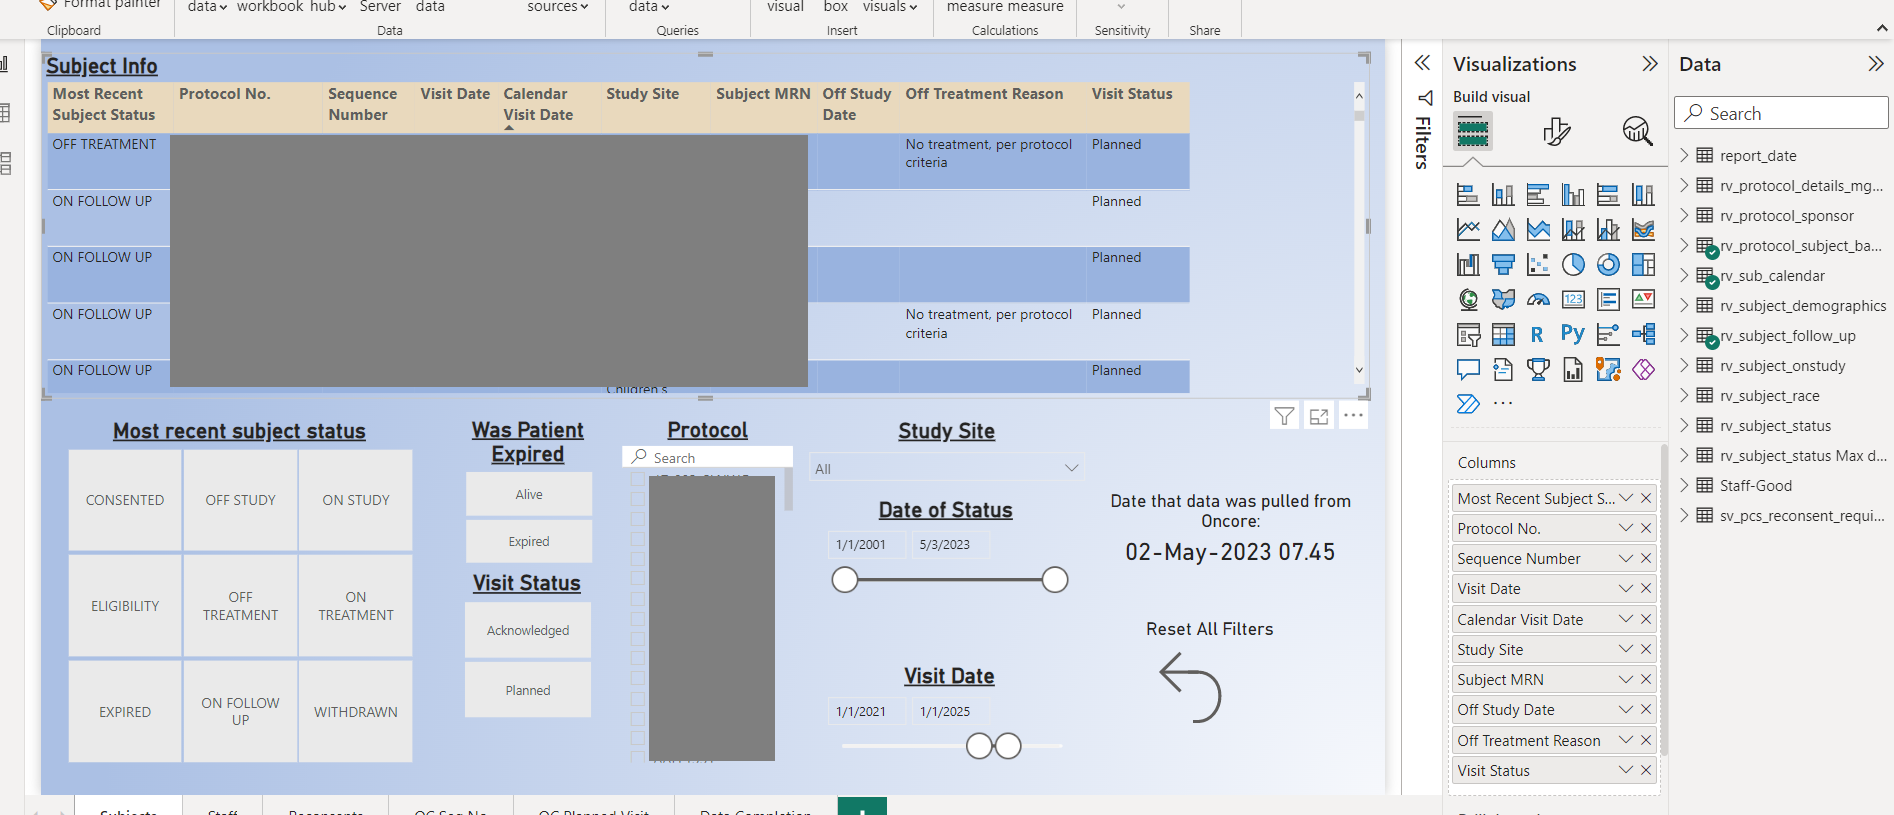The image size is (1894, 815).
Task: Open Format visual paintbrush tab
Action: point(1556,131)
